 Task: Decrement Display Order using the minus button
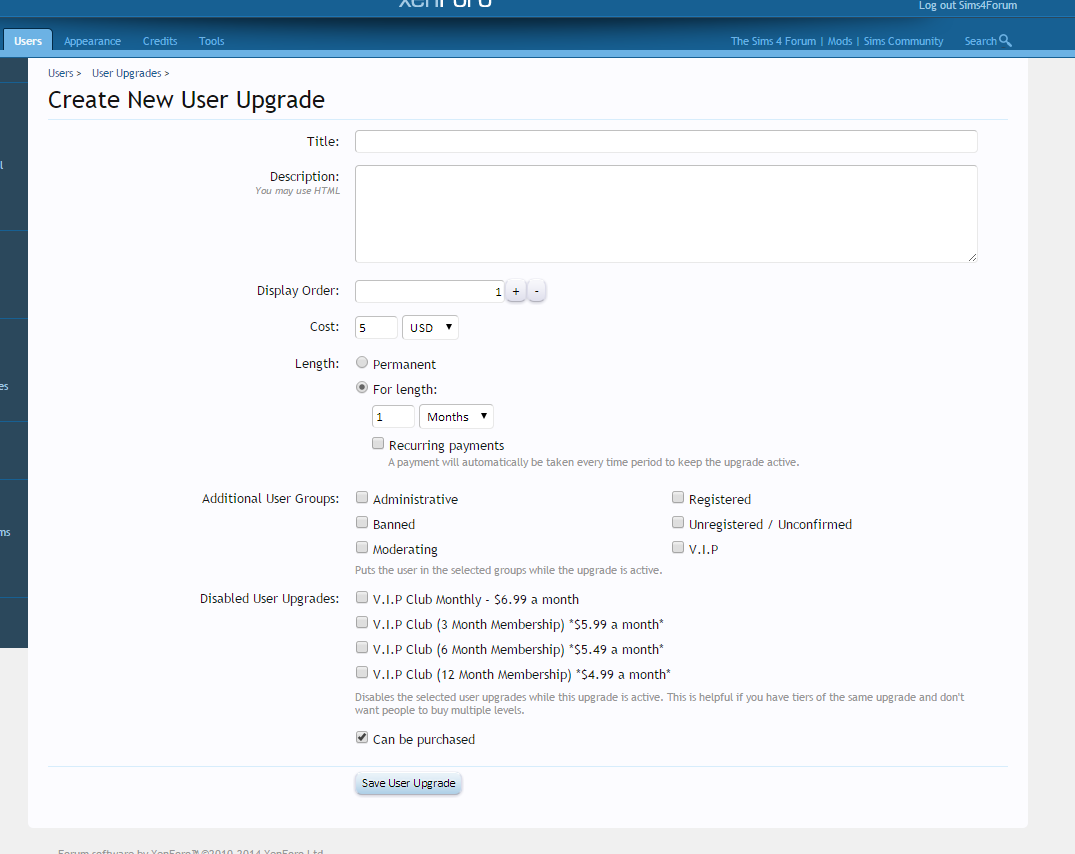(537, 290)
